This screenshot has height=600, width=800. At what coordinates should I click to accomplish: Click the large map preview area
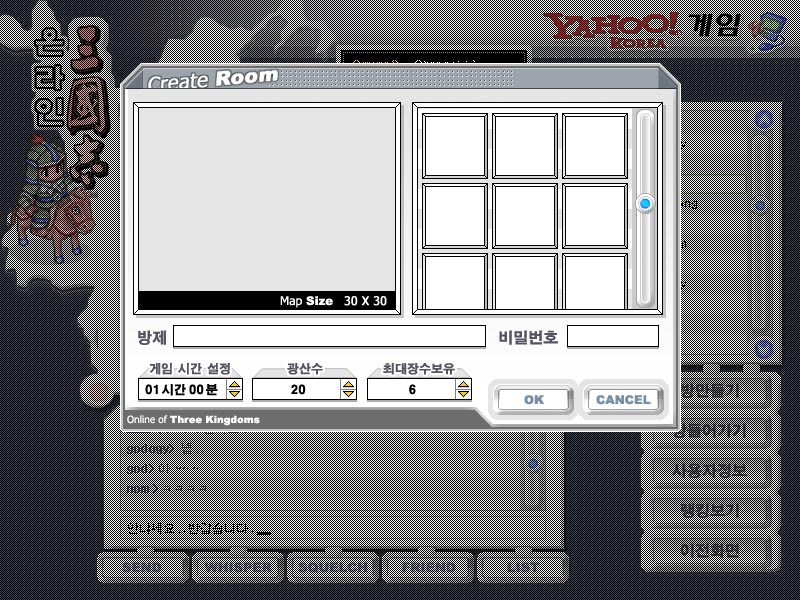tap(267, 198)
